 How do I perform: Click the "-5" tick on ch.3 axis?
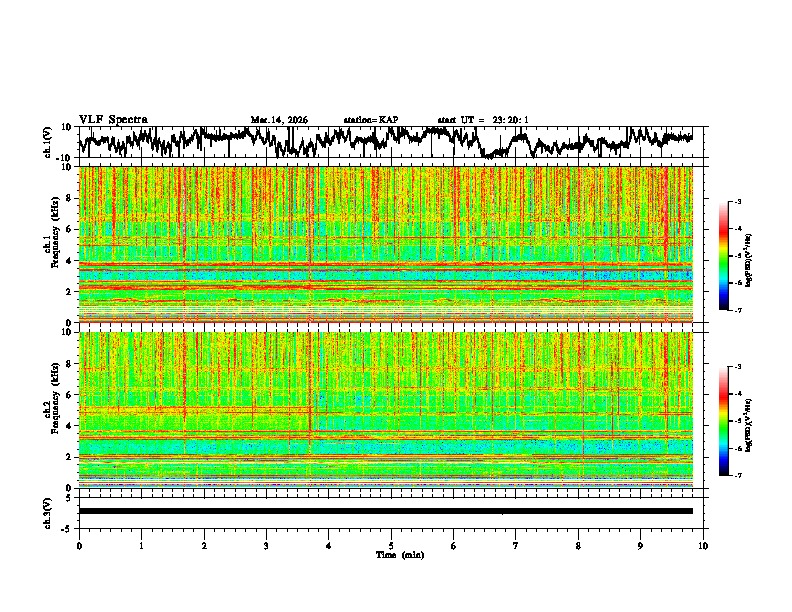click(x=68, y=529)
